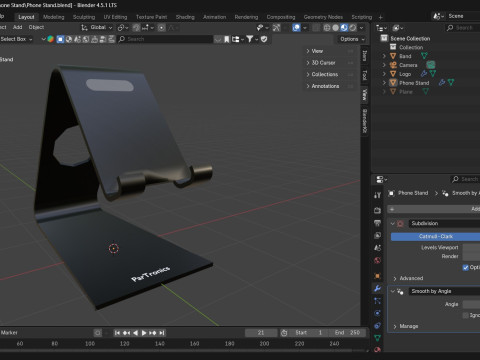Open the Options dropdown in the viewport header
The image size is (480, 360).
(x=352, y=39)
